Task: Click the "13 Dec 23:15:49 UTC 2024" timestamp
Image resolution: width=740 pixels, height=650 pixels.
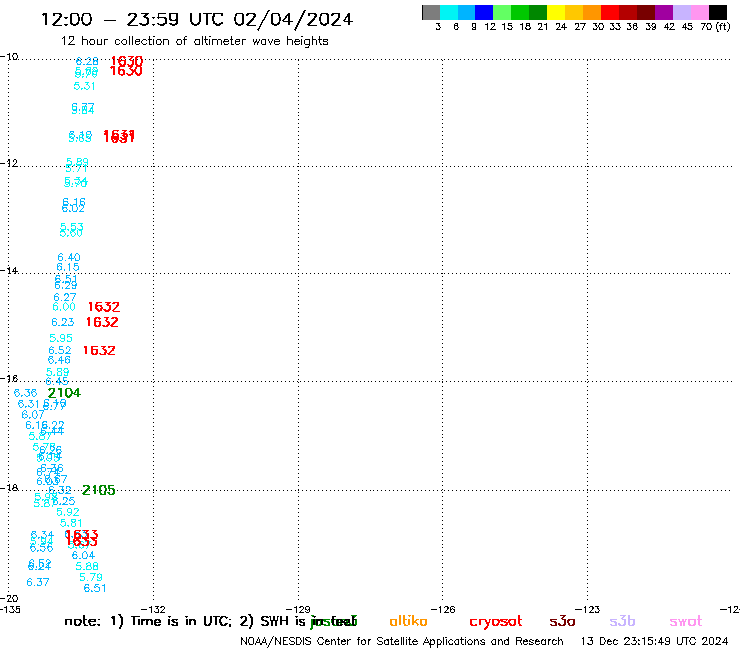Action: (x=655, y=642)
